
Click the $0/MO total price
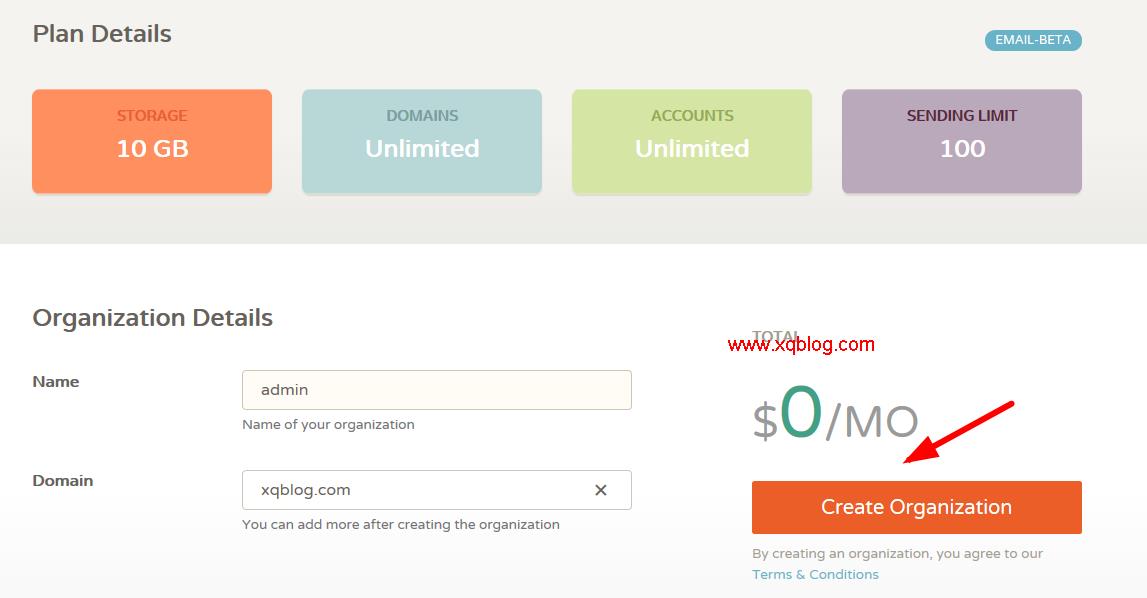tap(835, 415)
